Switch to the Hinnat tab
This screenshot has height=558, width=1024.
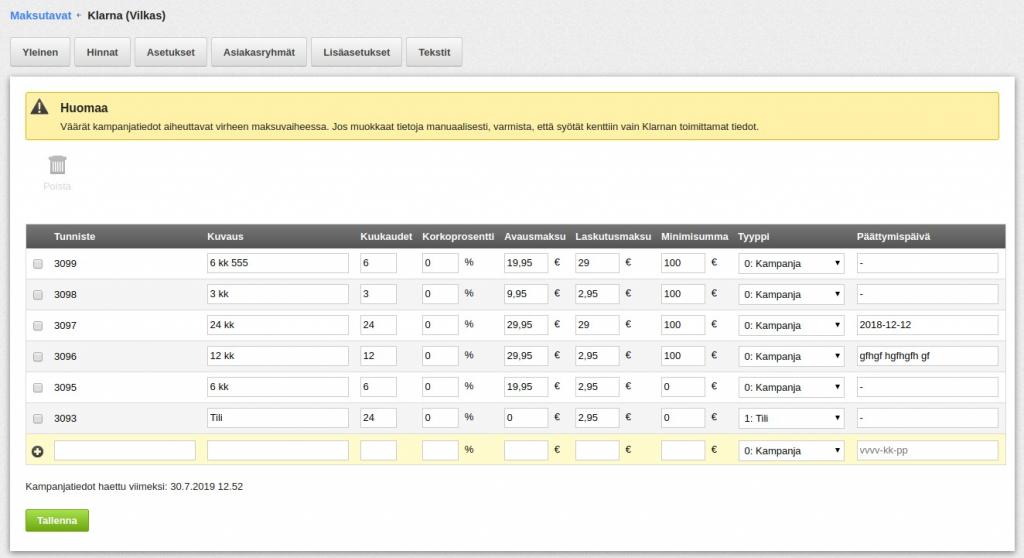point(103,52)
